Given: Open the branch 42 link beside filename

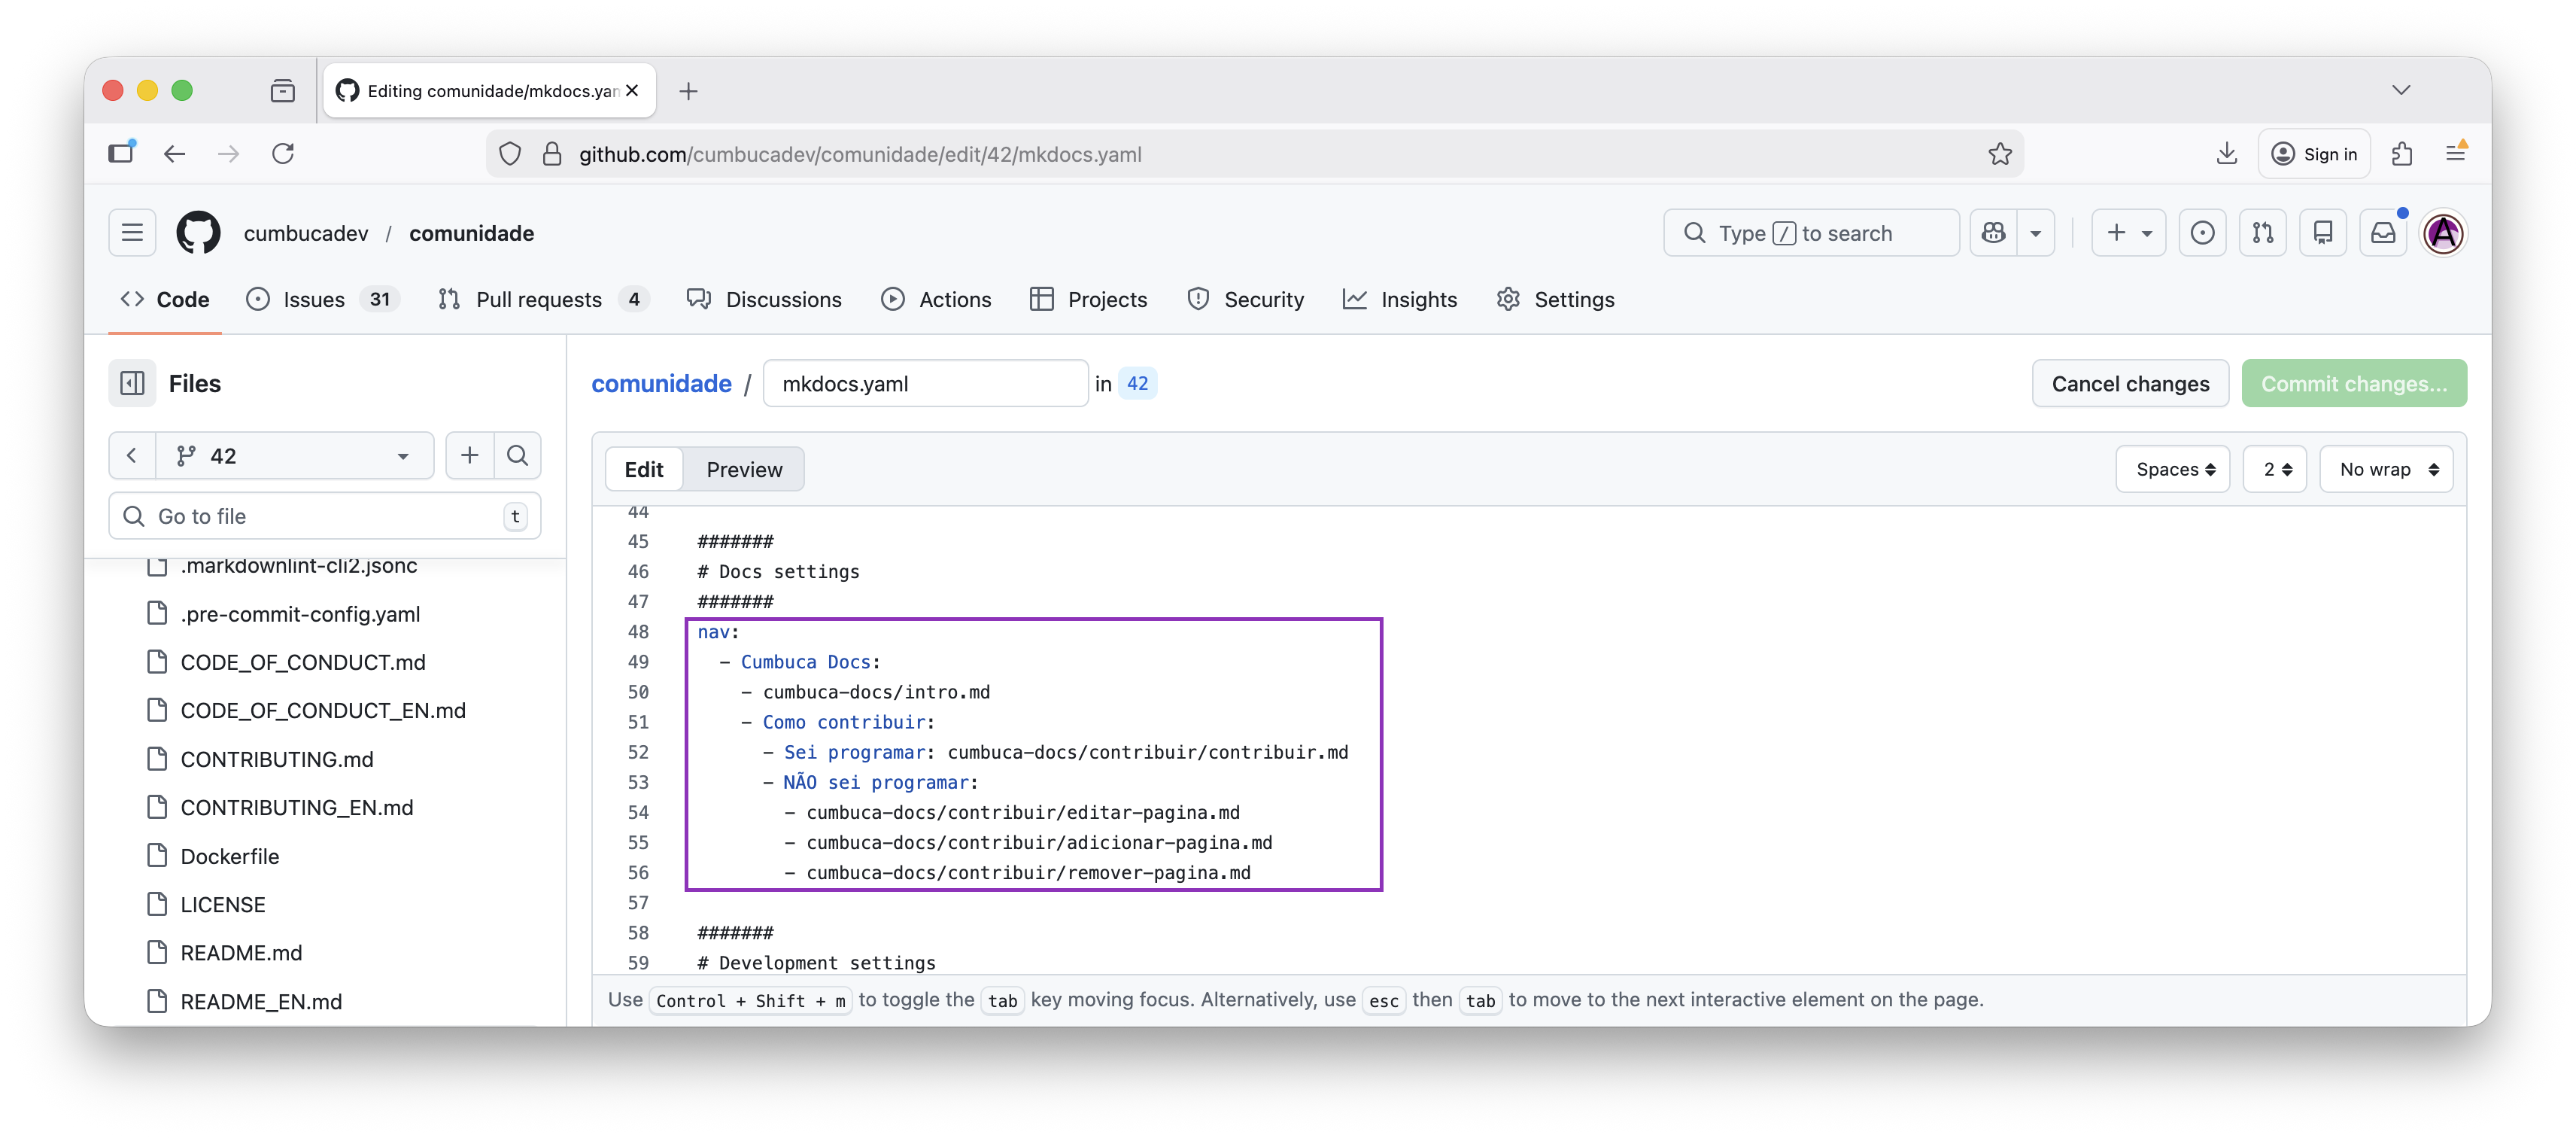Looking at the screenshot, I should coord(1137,383).
